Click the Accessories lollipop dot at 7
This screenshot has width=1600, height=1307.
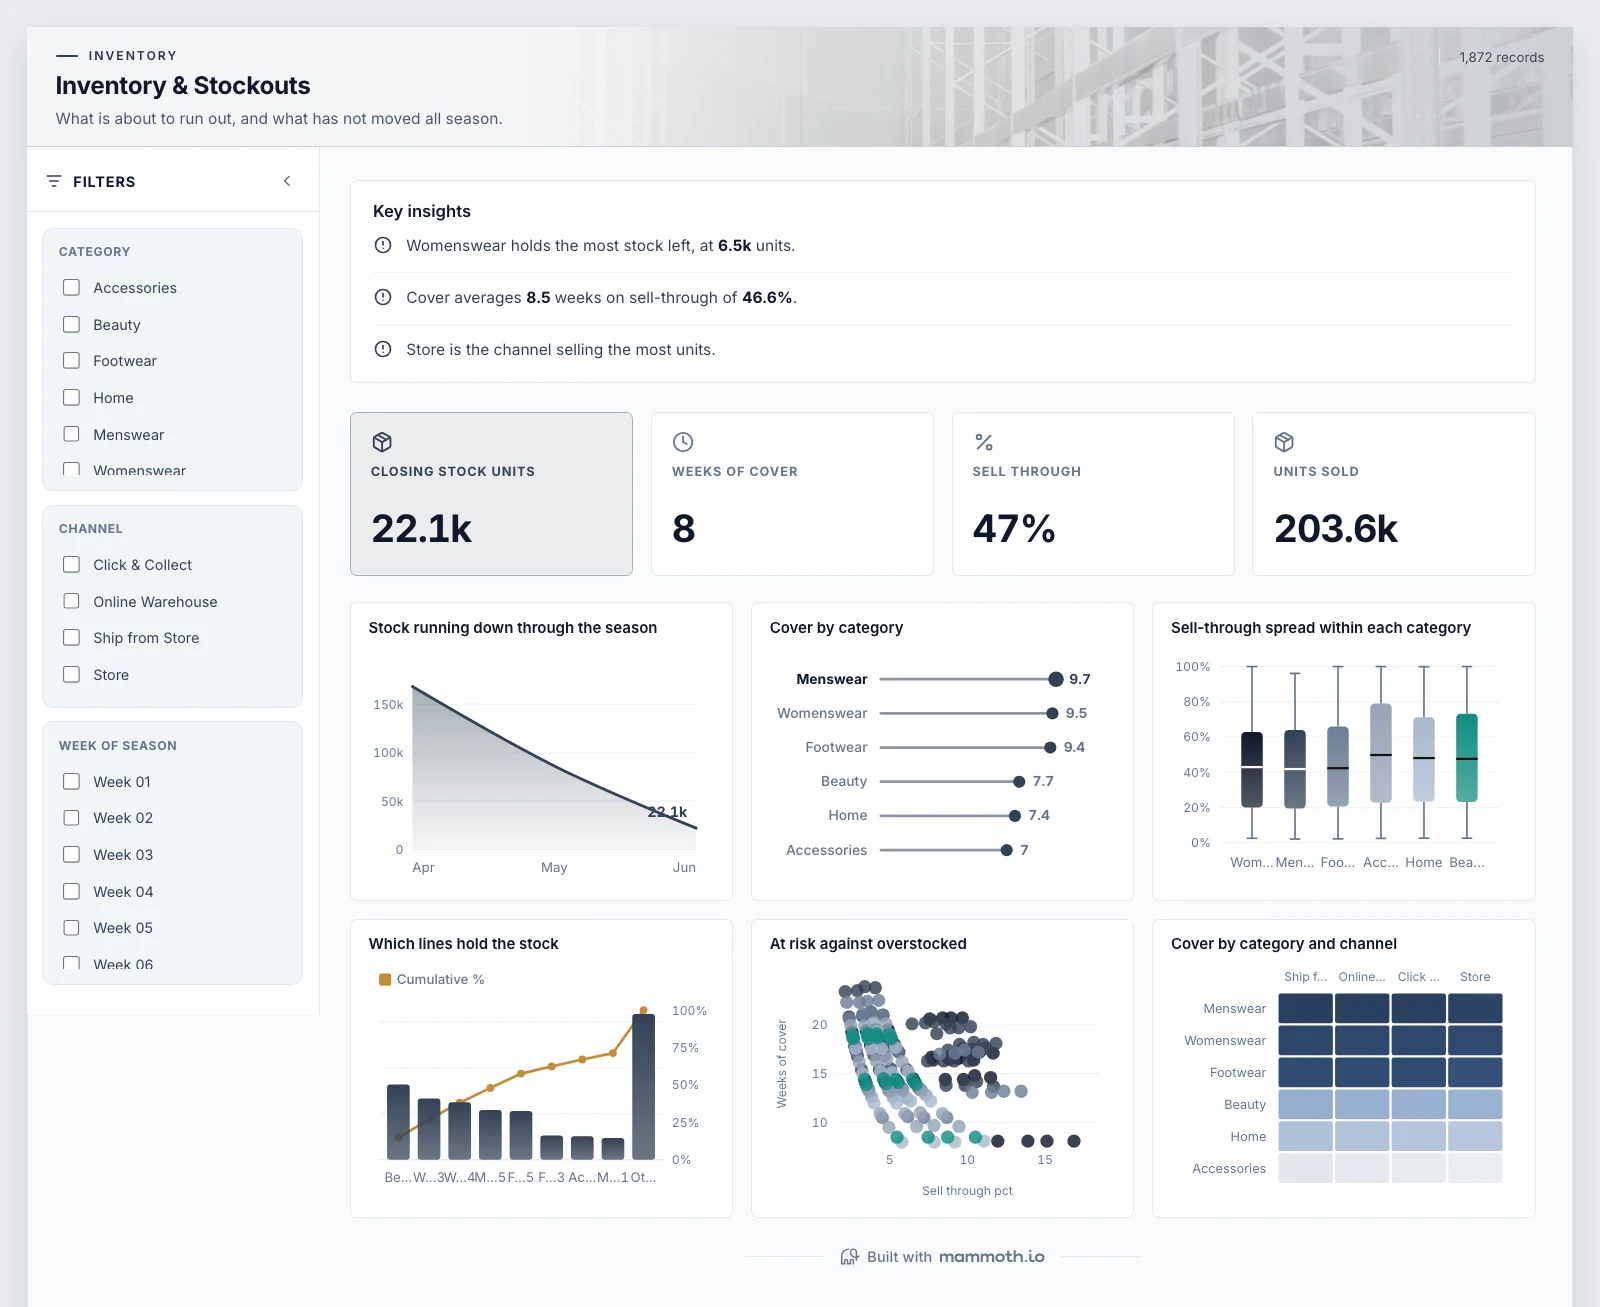(1006, 850)
